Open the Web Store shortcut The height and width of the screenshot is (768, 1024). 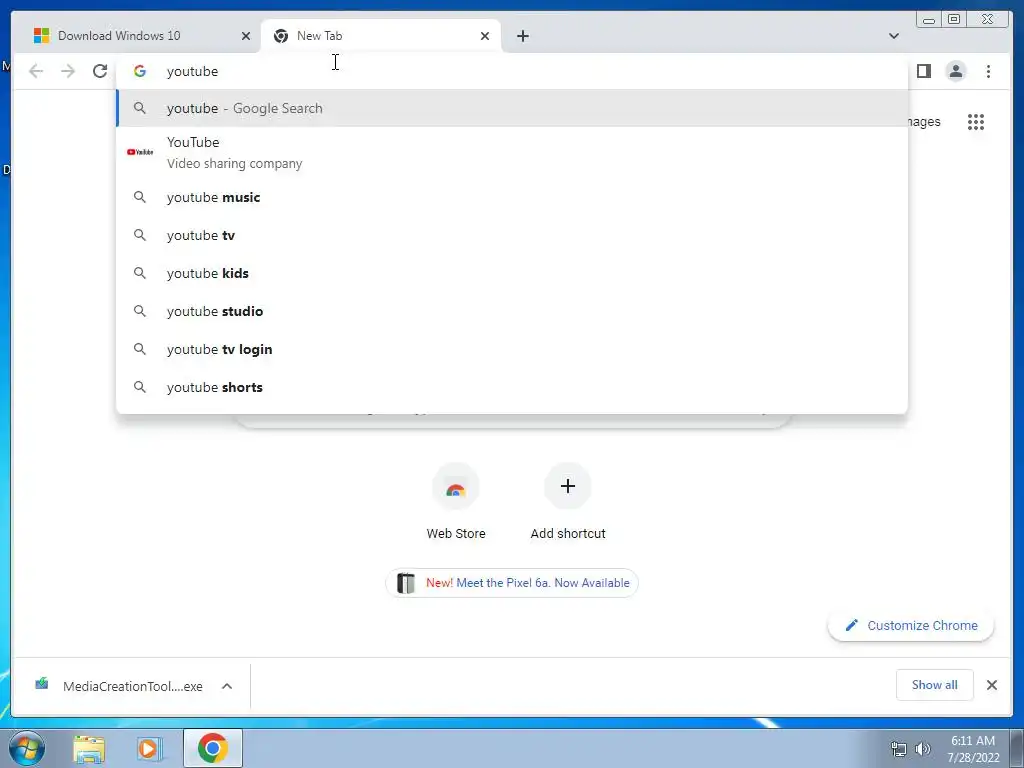(x=456, y=502)
